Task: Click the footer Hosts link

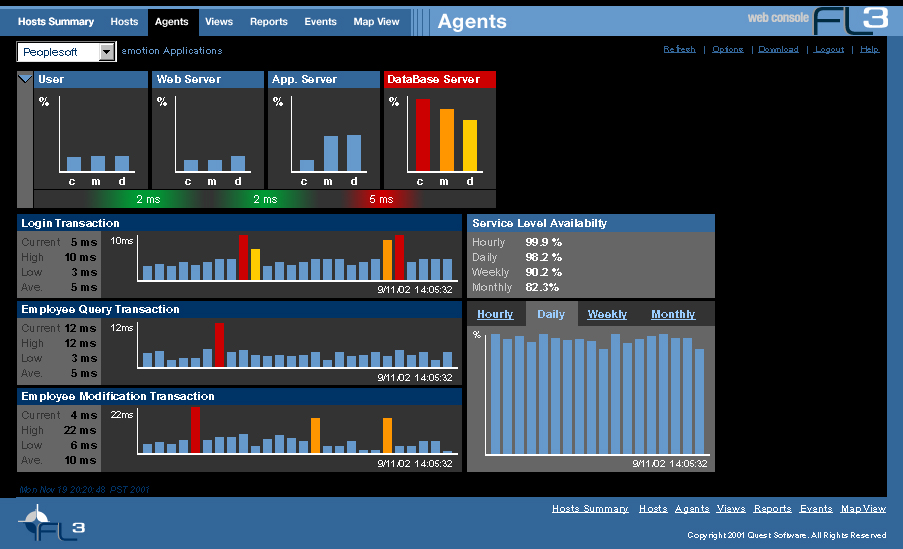Action: point(653,509)
